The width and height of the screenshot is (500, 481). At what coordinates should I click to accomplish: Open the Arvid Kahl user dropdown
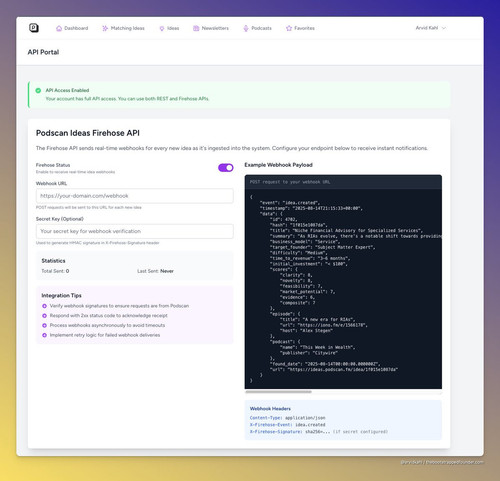point(430,28)
